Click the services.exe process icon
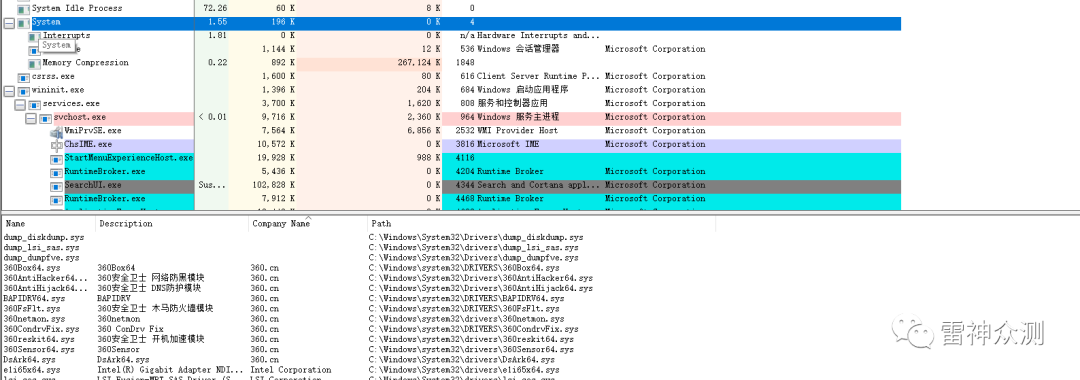Screen dimensions: 1080x380 click(x=34, y=104)
